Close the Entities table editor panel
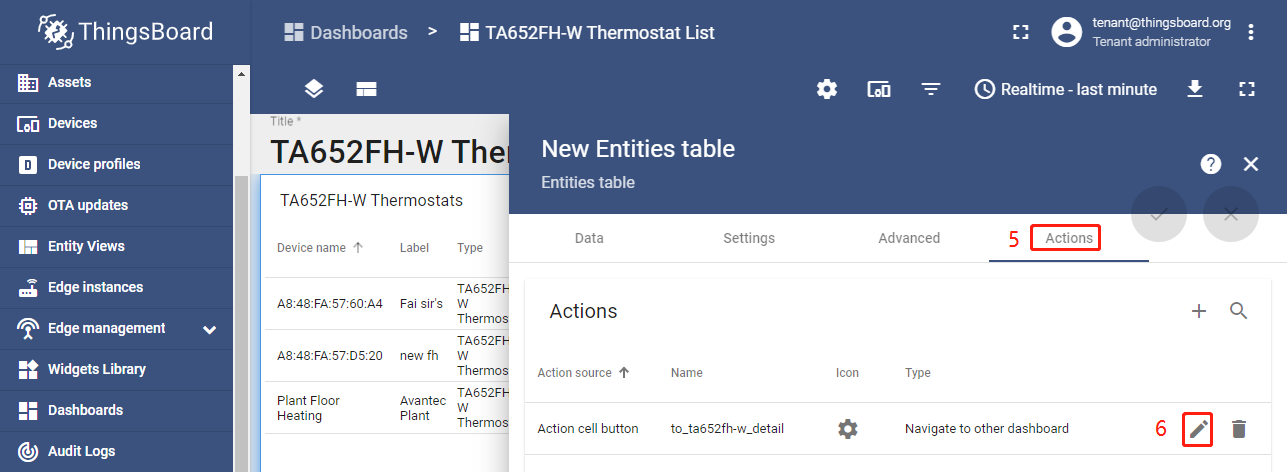Viewport: 1287px width, 472px height. pyautogui.click(x=1251, y=164)
